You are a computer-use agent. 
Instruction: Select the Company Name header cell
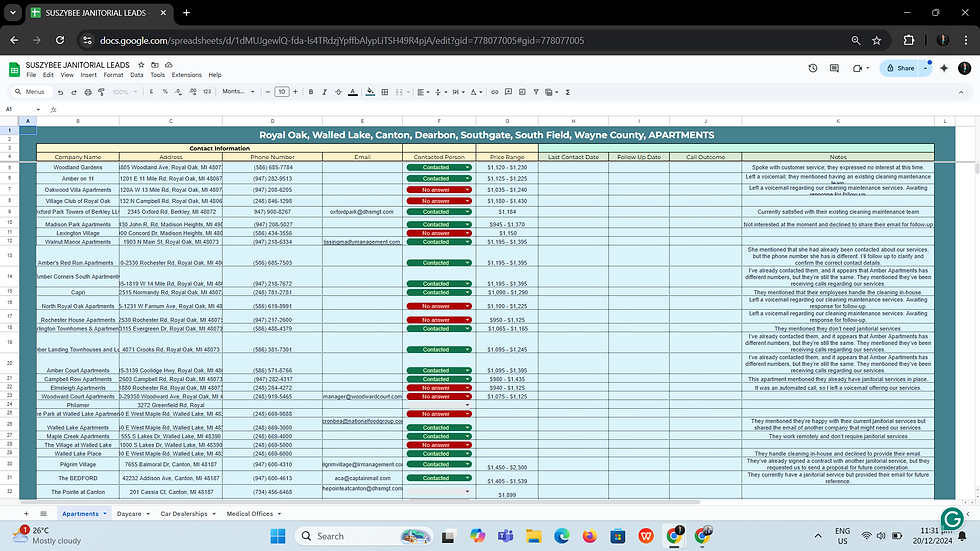click(x=78, y=157)
